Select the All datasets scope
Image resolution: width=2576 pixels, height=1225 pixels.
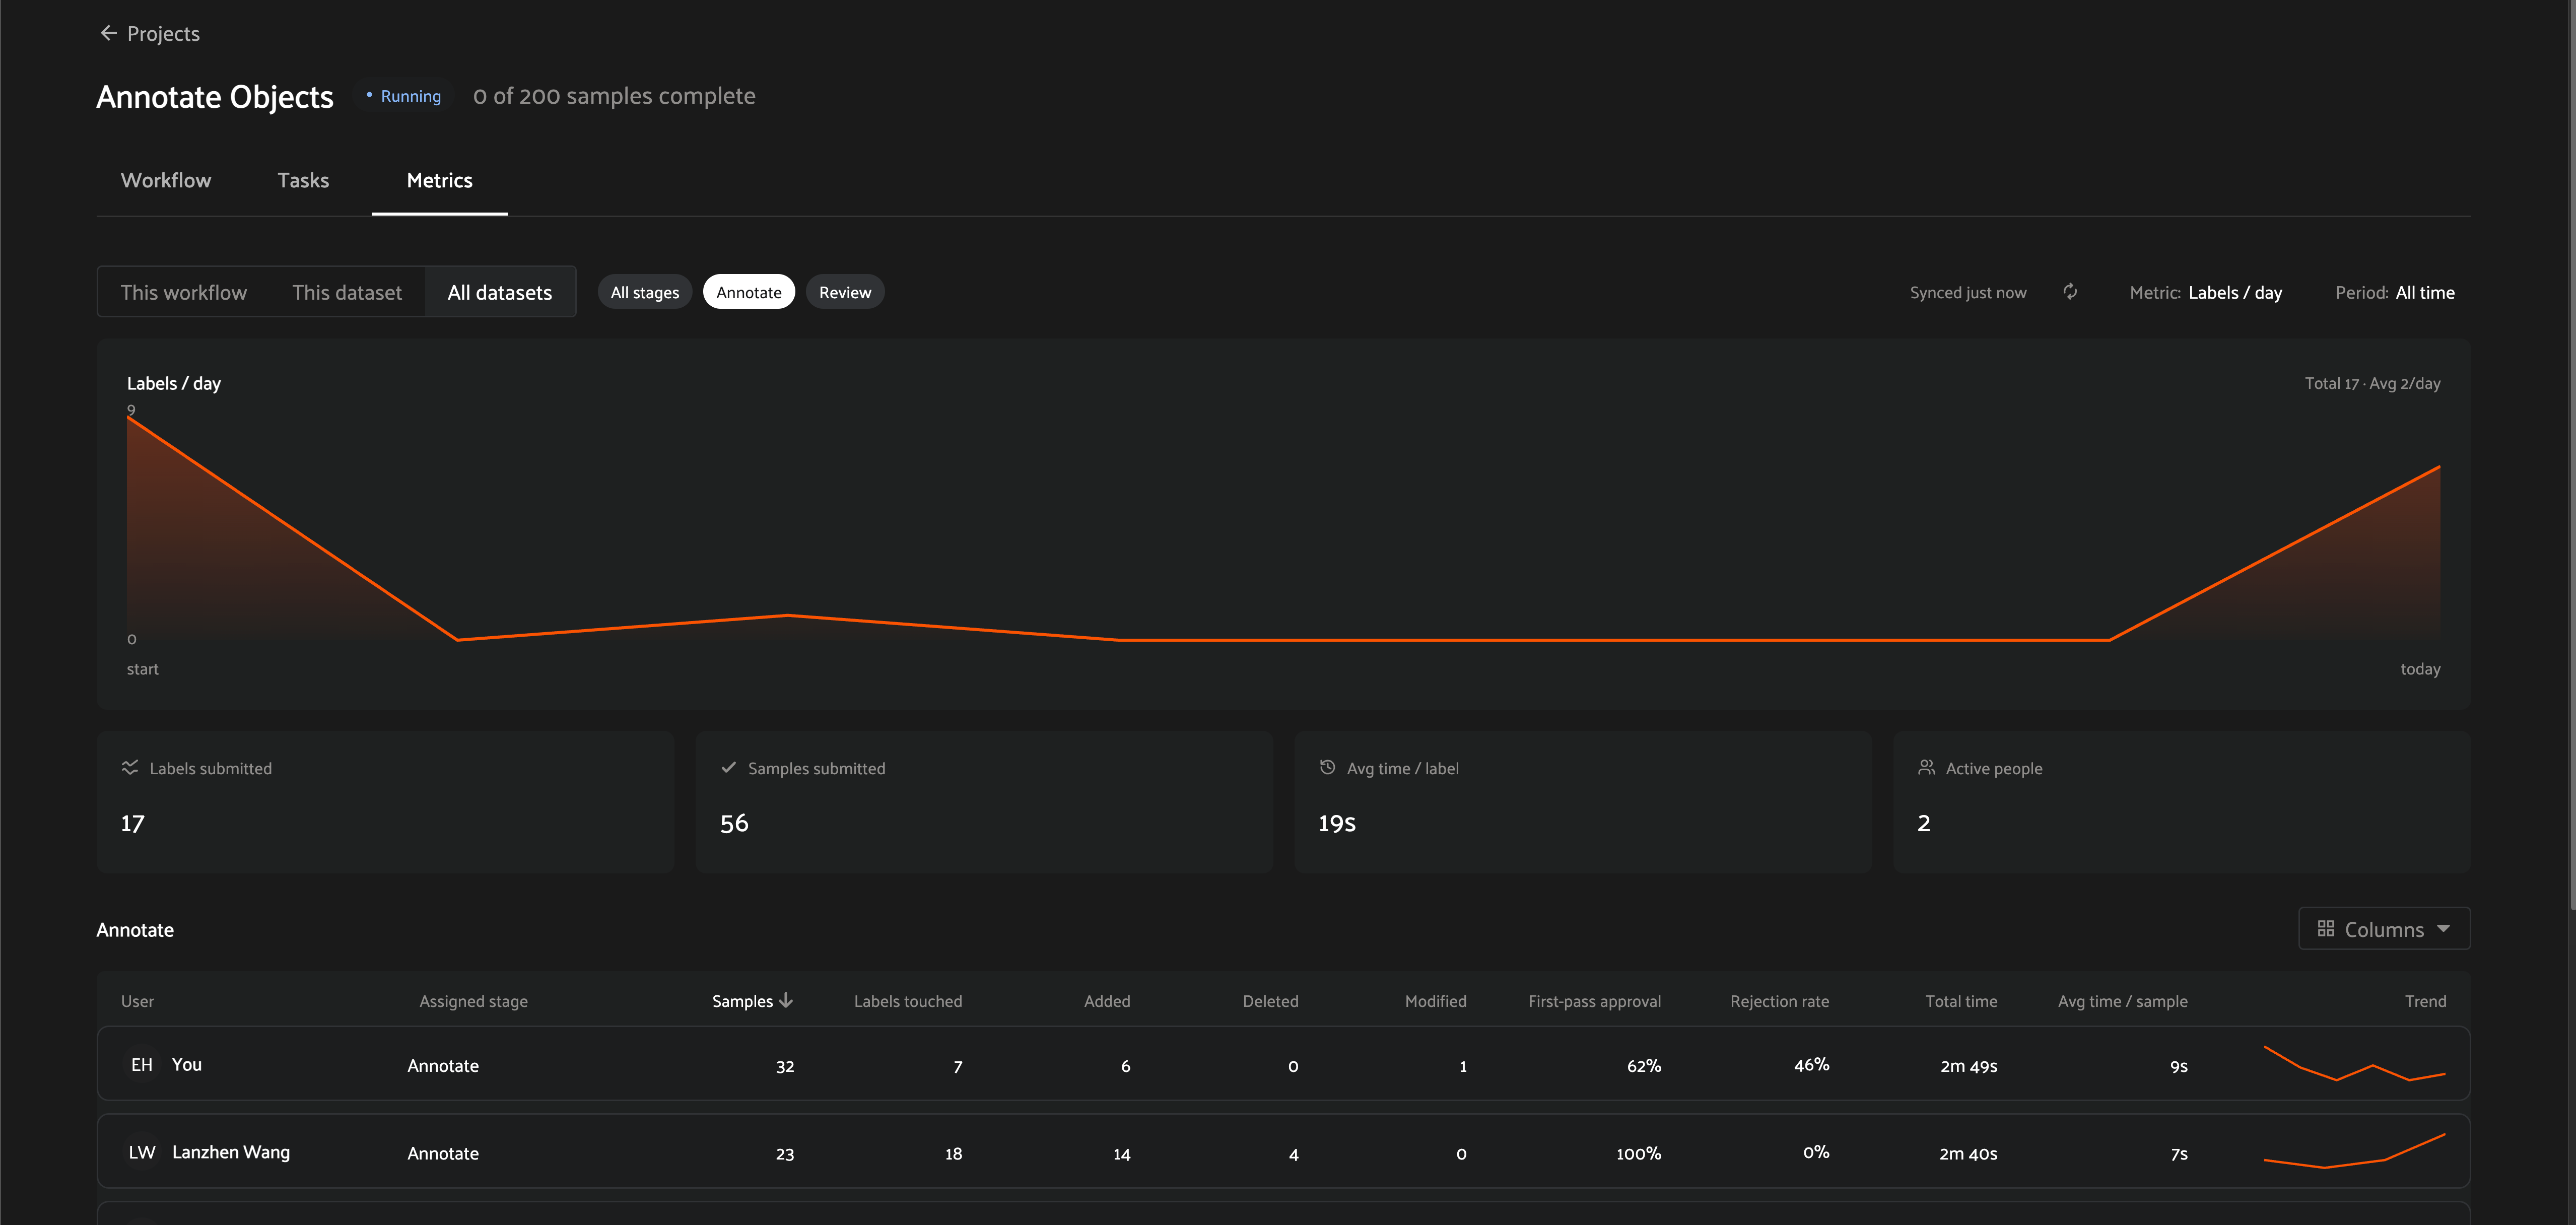click(x=500, y=292)
